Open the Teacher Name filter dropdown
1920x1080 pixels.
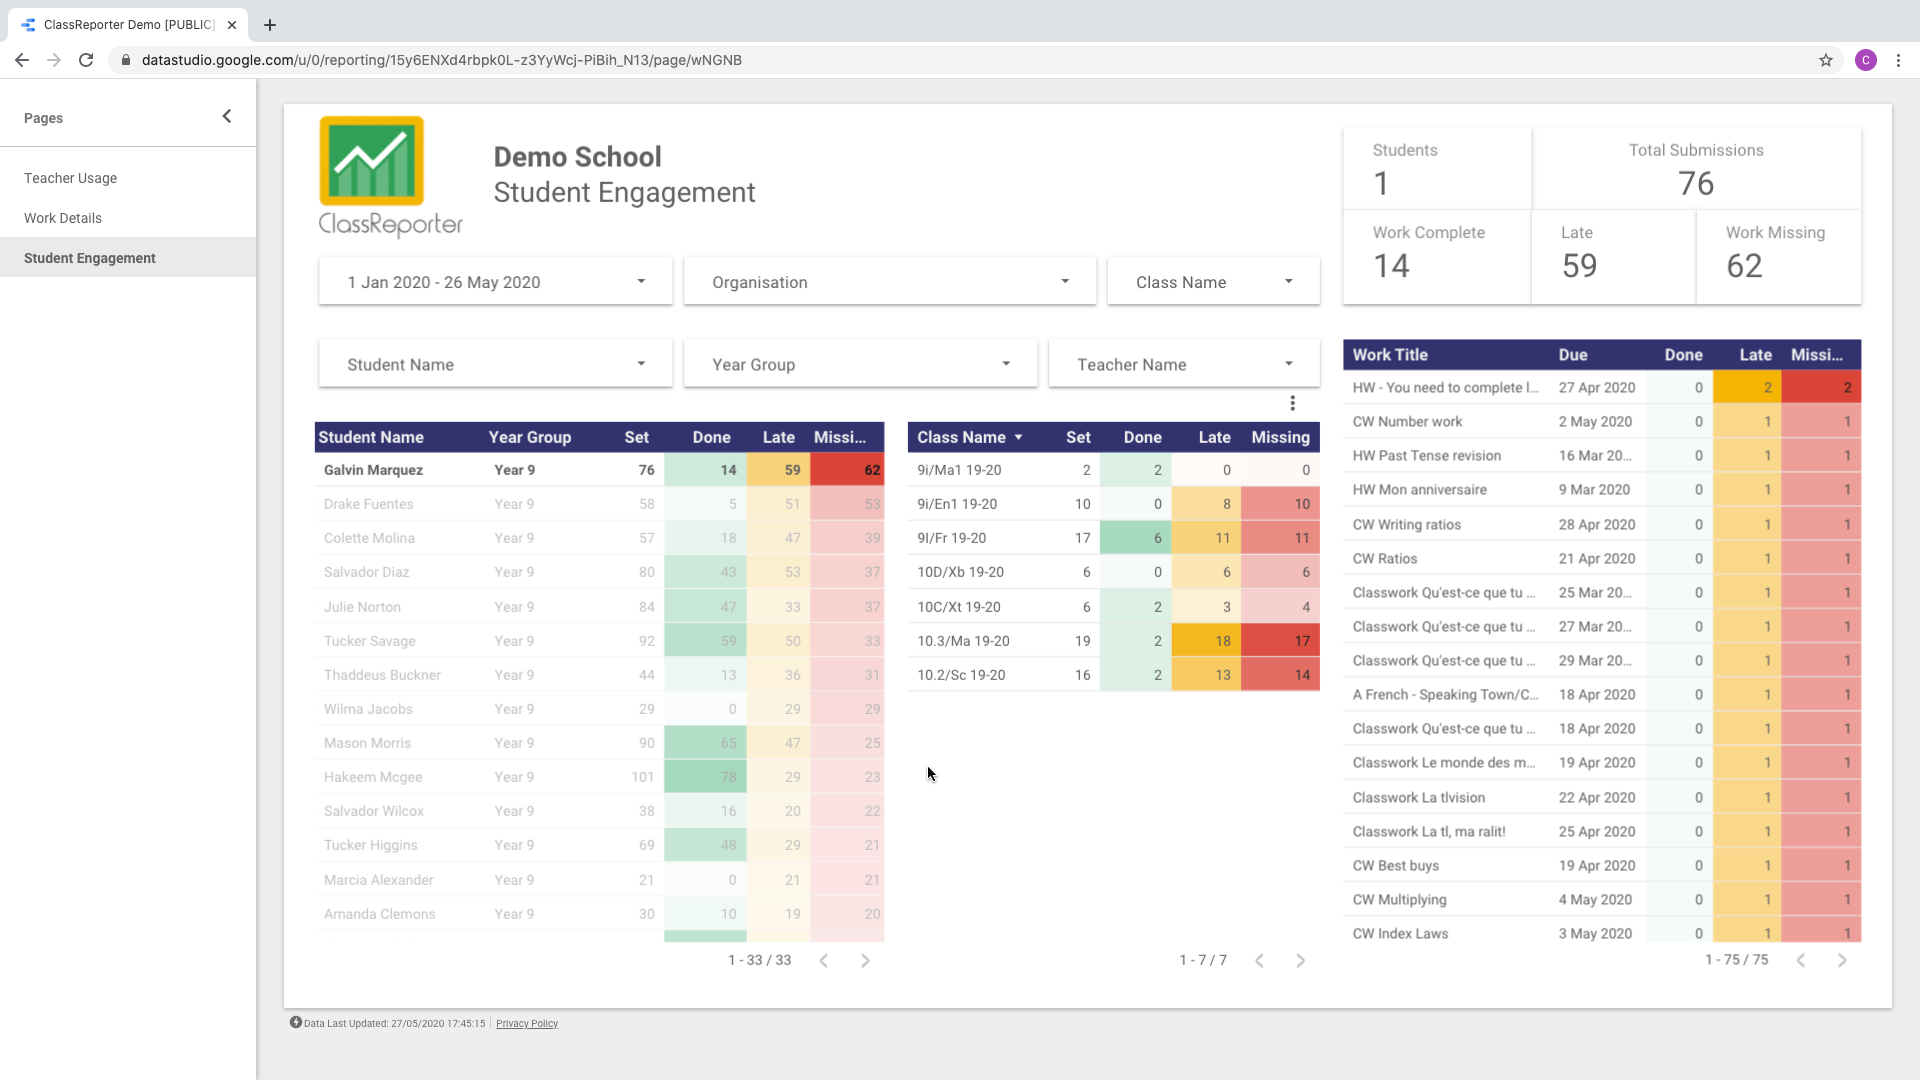click(x=1183, y=365)
